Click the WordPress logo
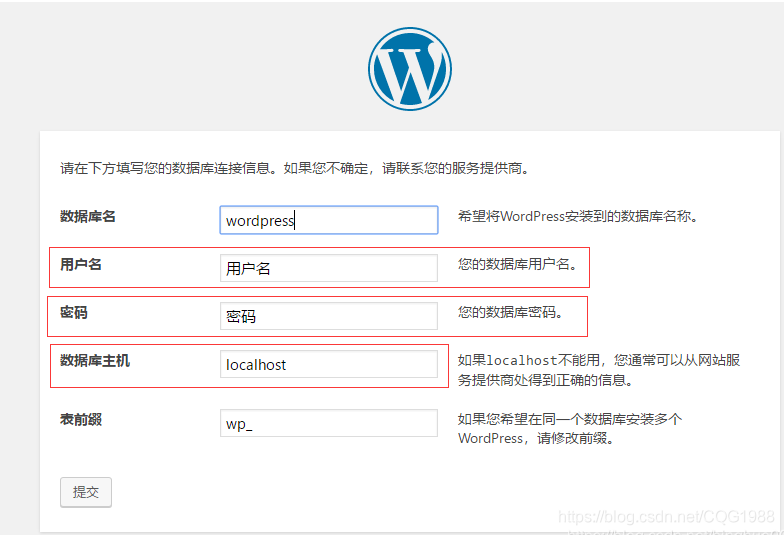 click(410, 68)
